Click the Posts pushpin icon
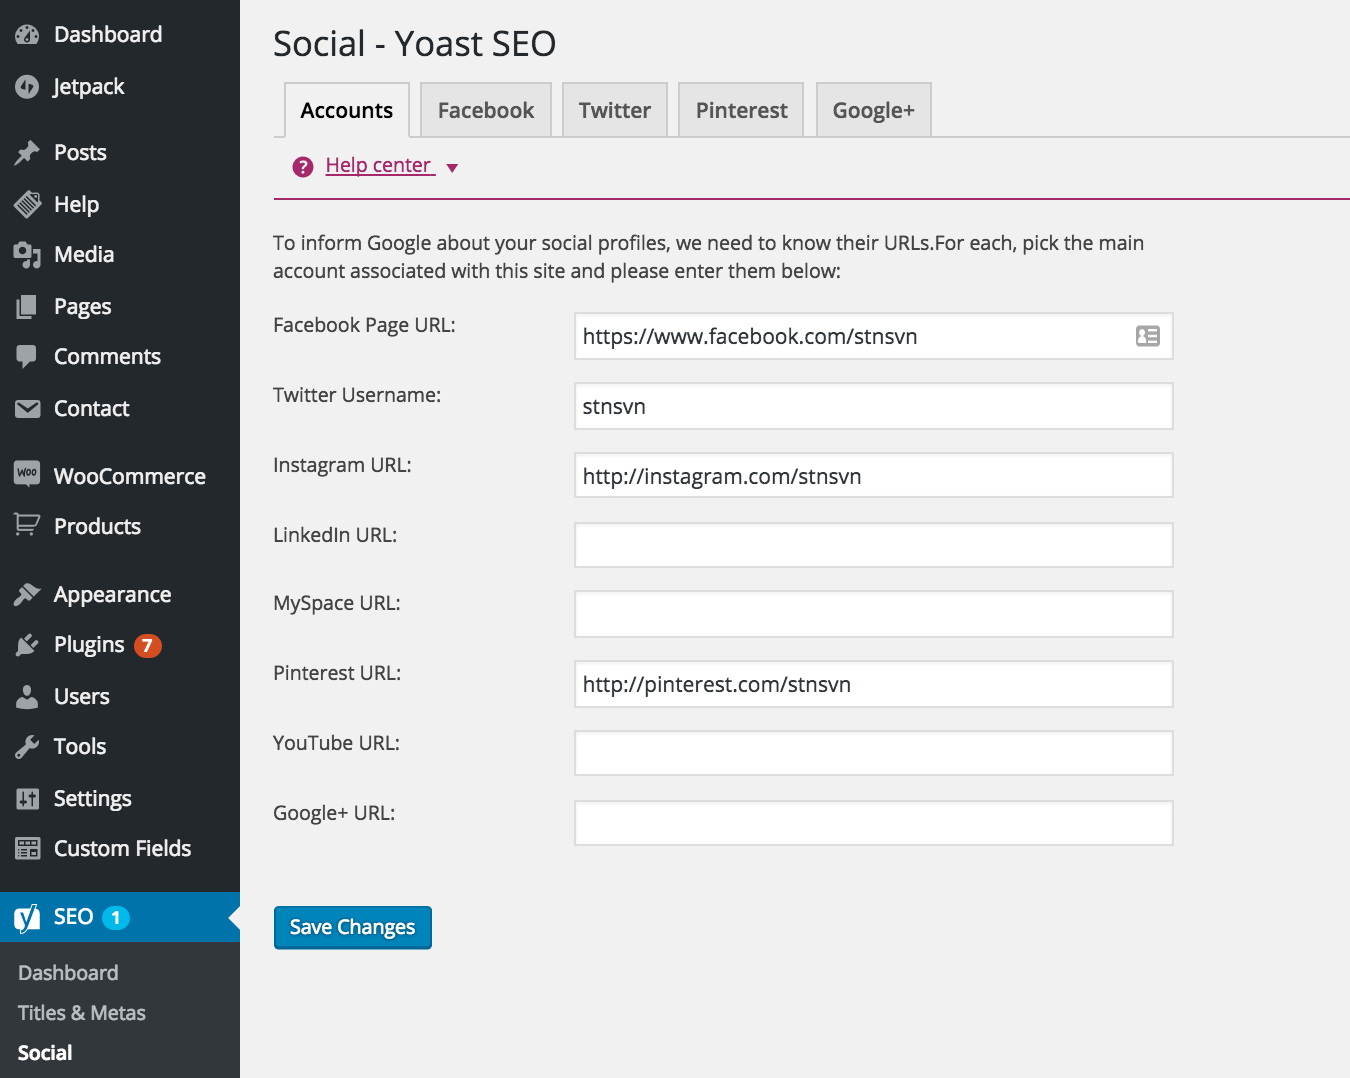This screenshot has width=1350, height=1078. tap(27, 153)
